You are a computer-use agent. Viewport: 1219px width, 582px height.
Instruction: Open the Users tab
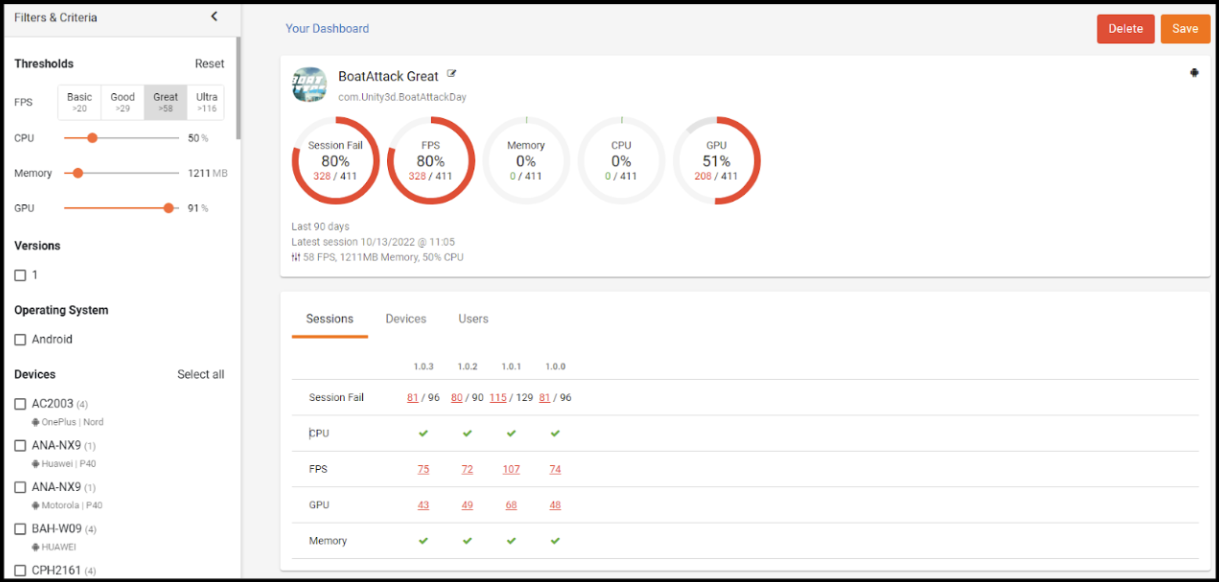coord(473,318)
